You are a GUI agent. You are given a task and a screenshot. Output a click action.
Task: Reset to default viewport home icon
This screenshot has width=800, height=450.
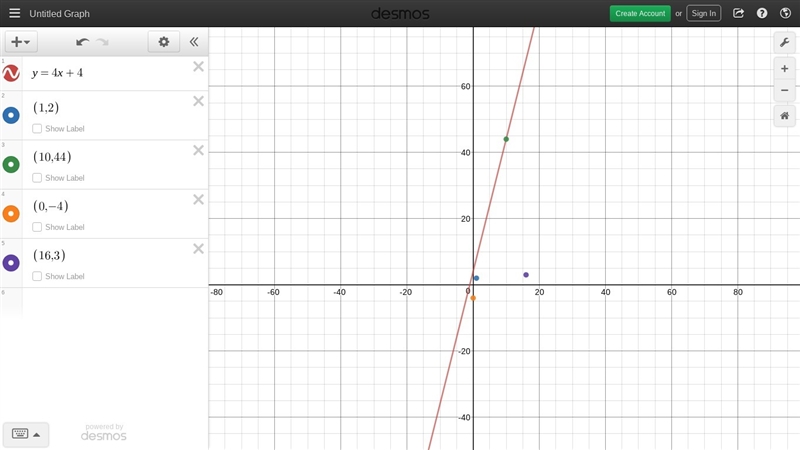pos(785,116)
